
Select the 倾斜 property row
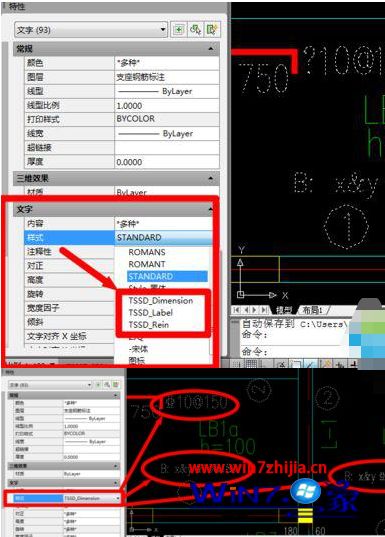69,322
